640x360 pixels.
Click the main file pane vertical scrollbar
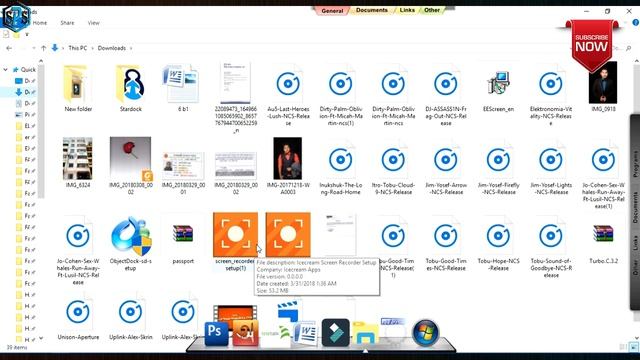636,200
